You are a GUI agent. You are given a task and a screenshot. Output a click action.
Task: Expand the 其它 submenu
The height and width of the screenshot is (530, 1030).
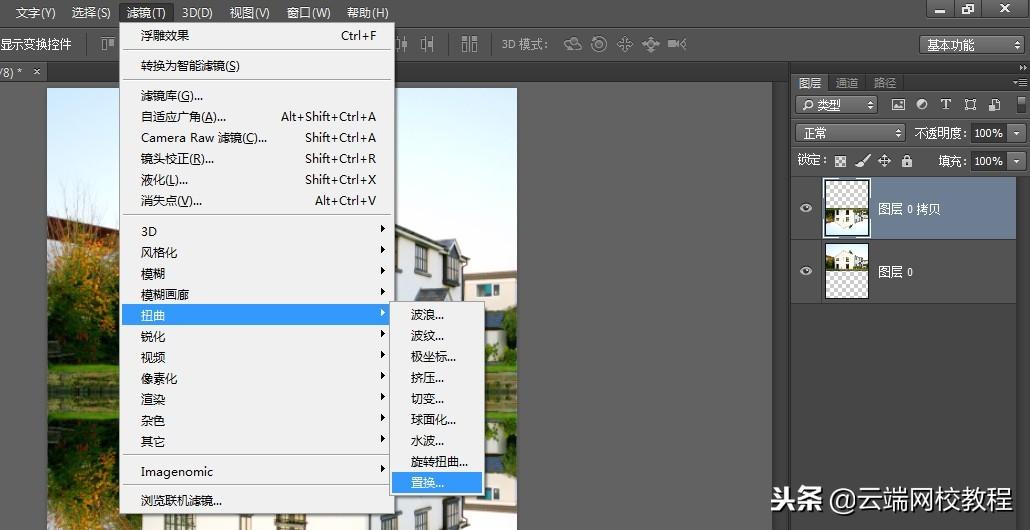point(257,441)
